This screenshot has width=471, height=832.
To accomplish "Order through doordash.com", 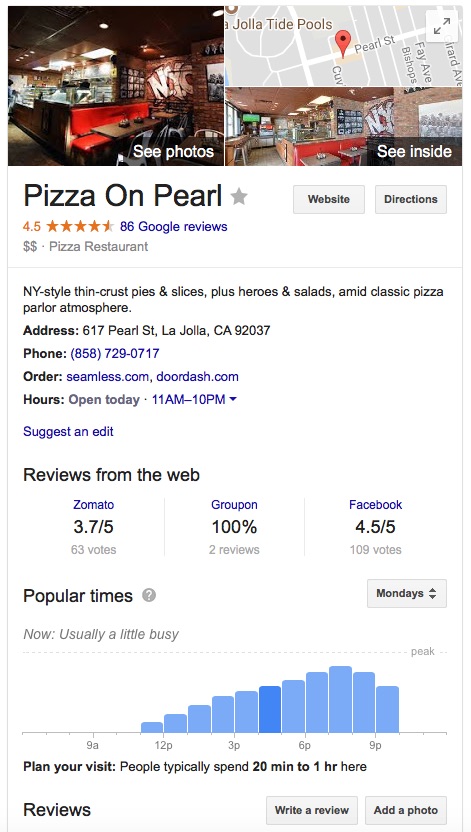I will [197, 377].
